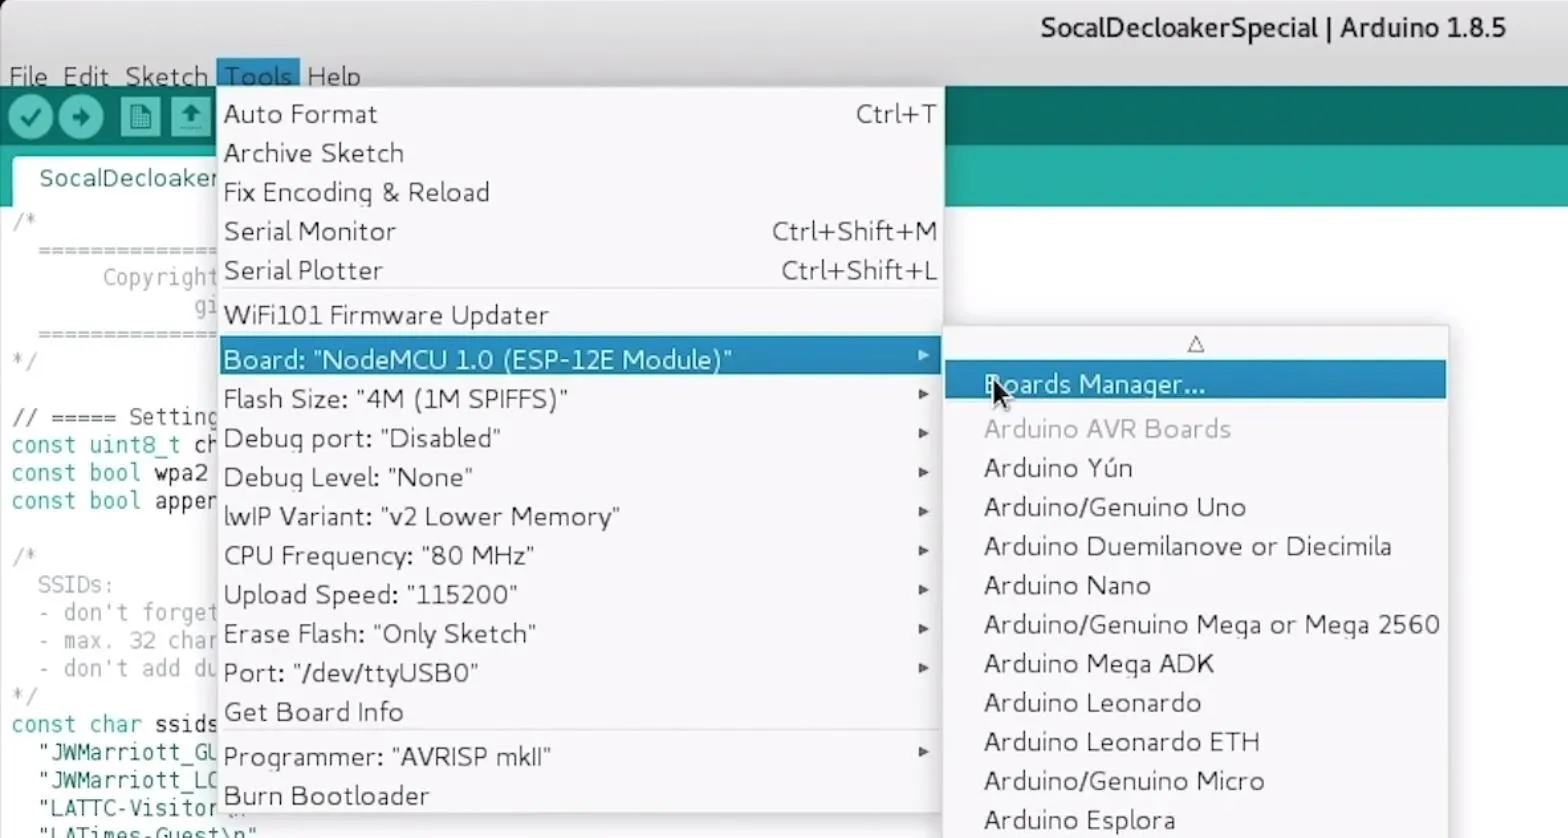Open the Serial Plotter
The width and height of the screenshot is (1568, 838).
pos(580,270)
